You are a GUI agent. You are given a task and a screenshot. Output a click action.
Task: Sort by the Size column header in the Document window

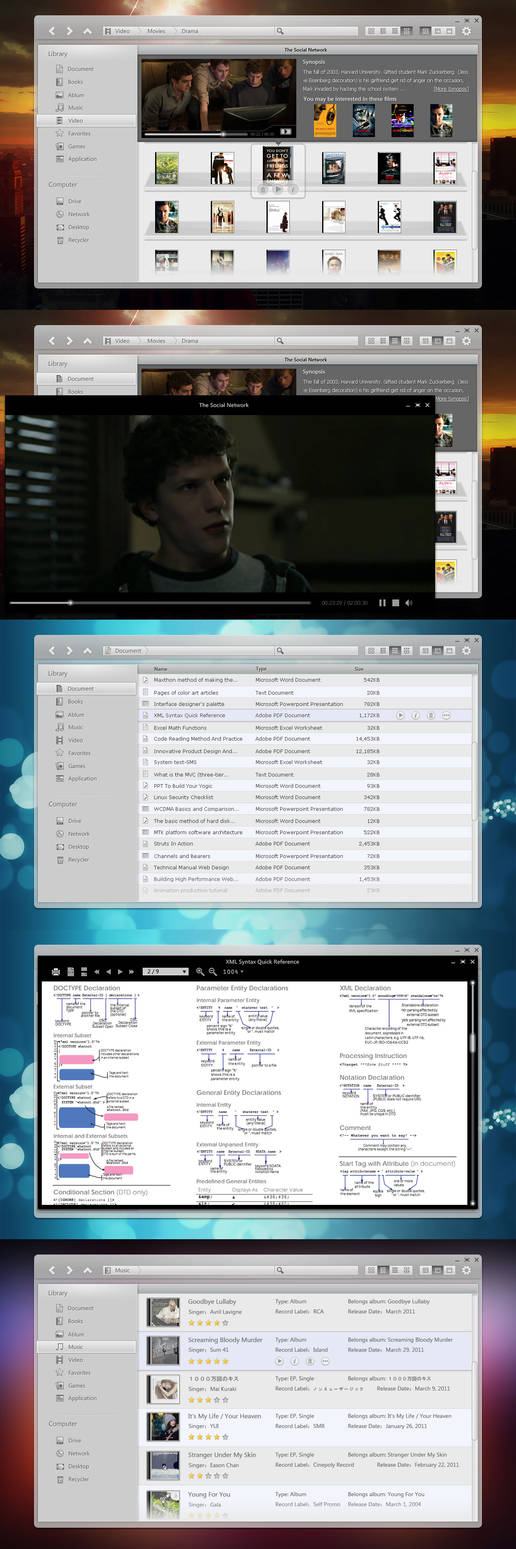point(359,668)
